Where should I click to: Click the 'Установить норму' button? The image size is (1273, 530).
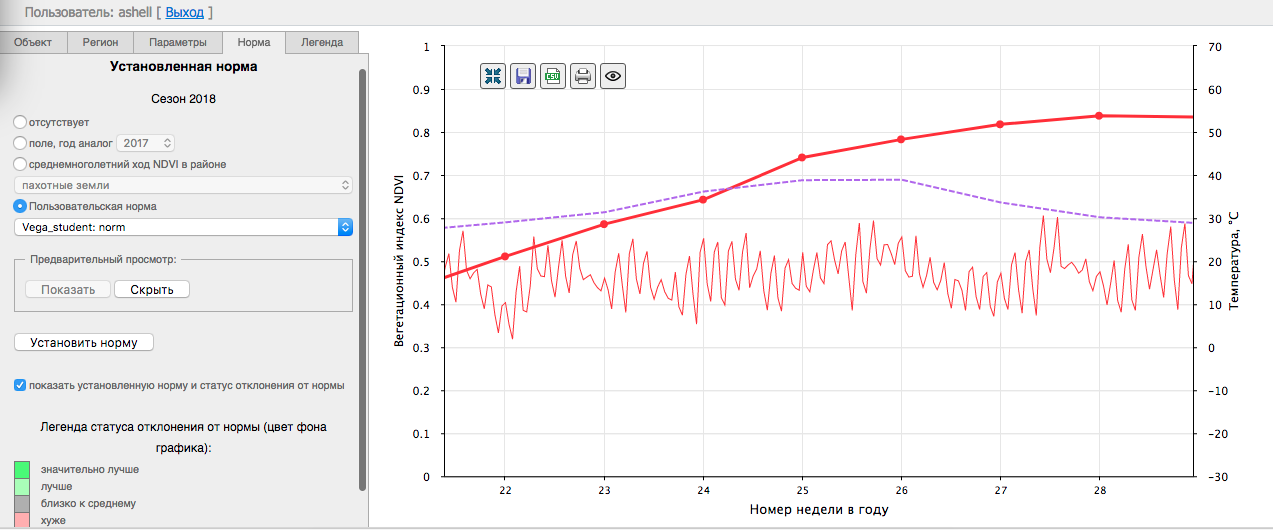coord(84,342)
